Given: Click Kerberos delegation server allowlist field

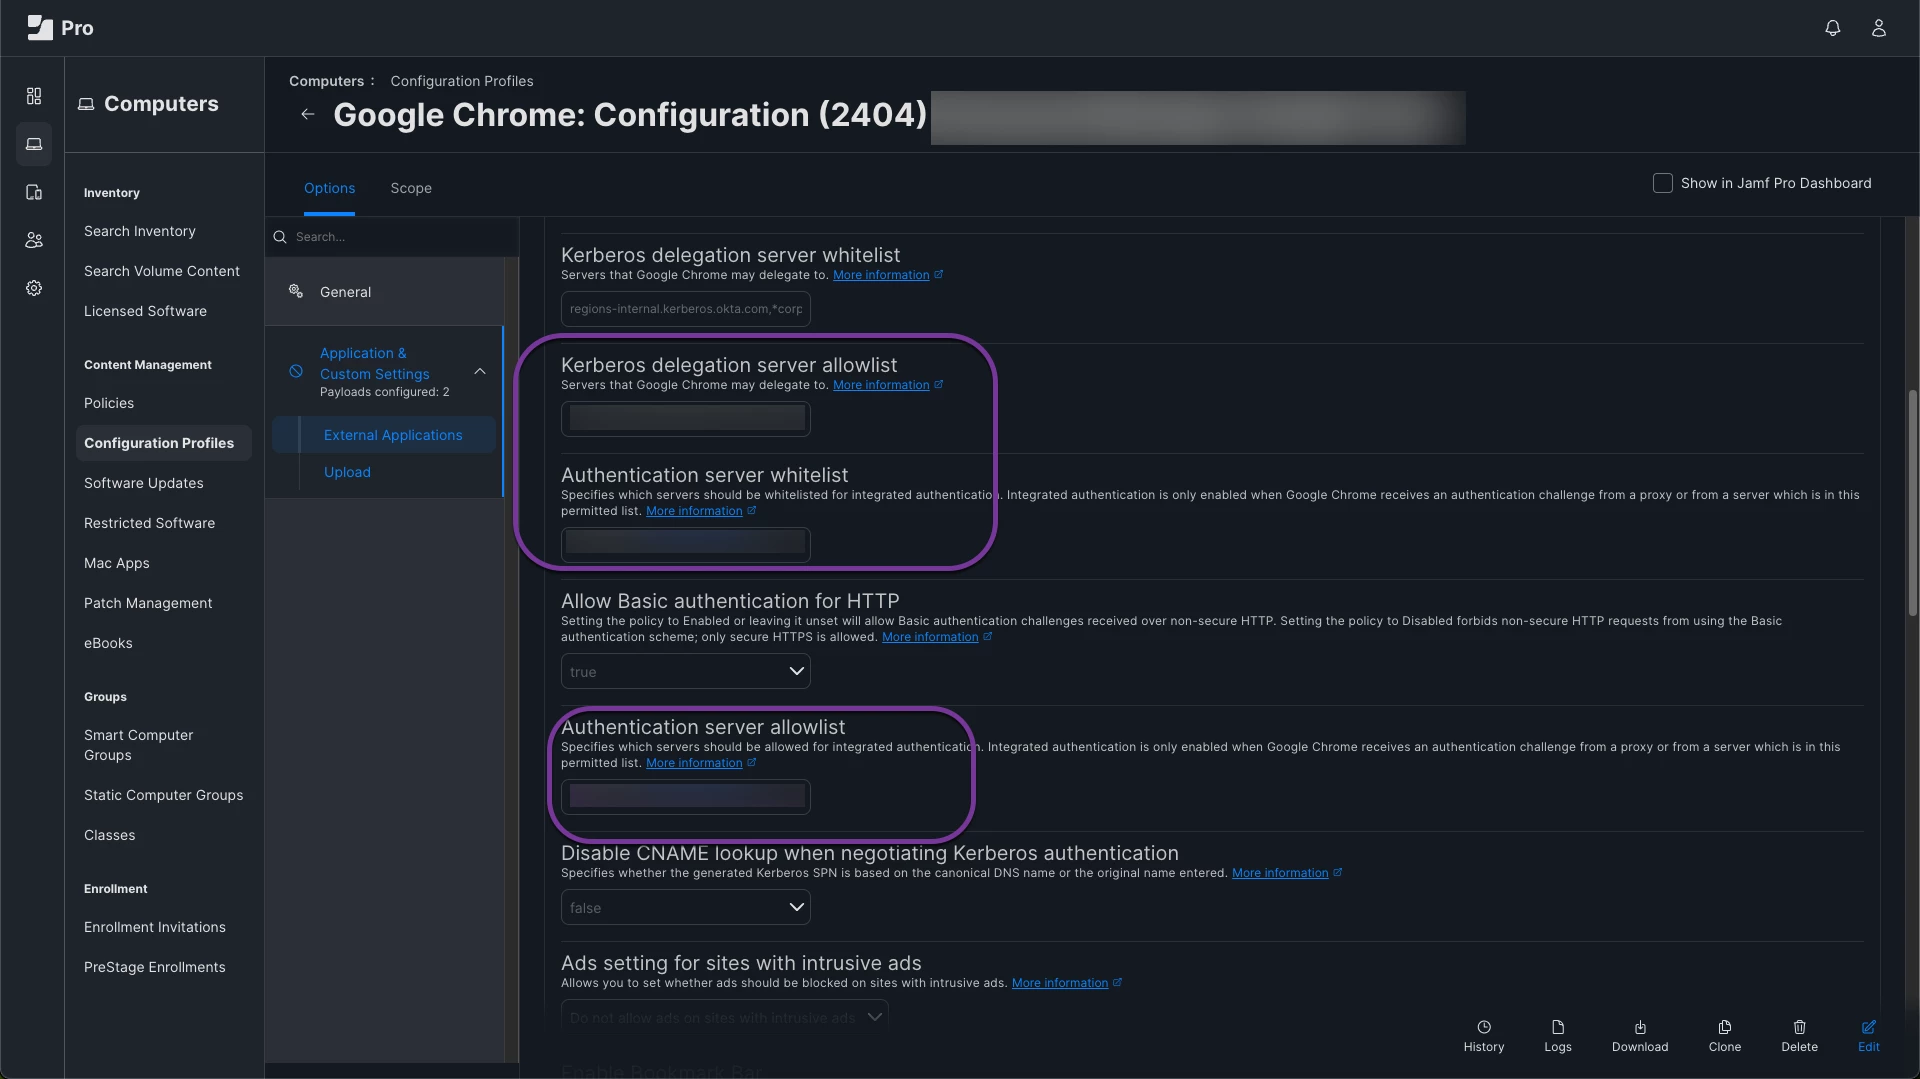Looking at the screenshot, I should pyautogui.click(x=686, y=419).
